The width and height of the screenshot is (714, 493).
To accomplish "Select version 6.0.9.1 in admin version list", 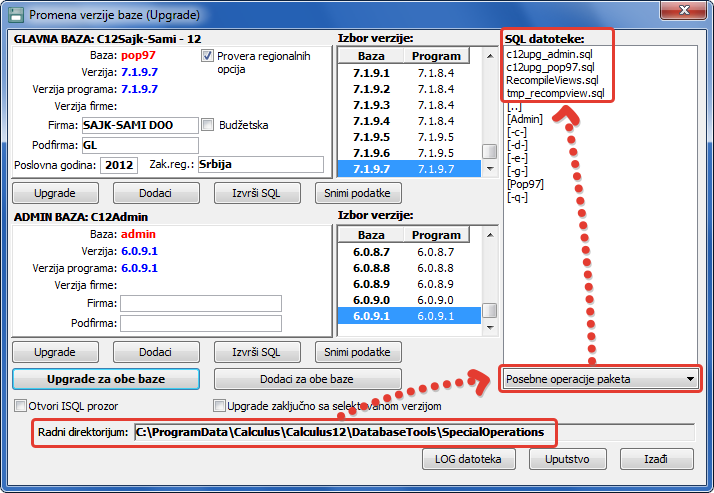I will [408, 315].
